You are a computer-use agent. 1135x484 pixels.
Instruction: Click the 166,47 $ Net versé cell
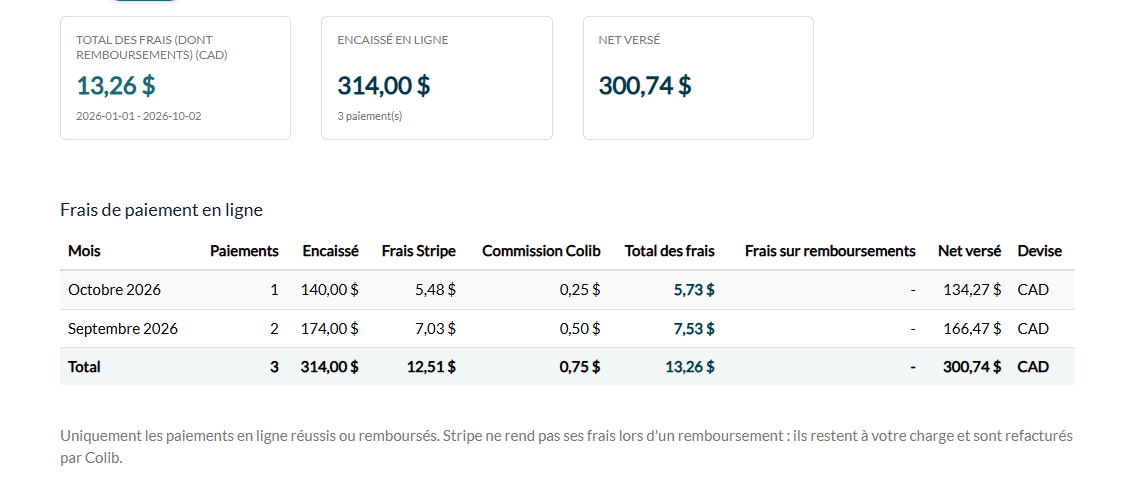[x=973, y=328]
